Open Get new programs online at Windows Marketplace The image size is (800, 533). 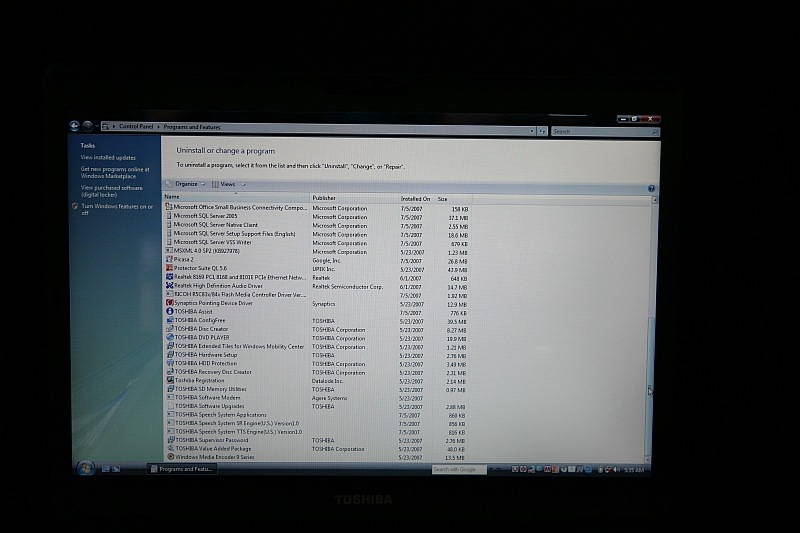[x=115, y=172]
